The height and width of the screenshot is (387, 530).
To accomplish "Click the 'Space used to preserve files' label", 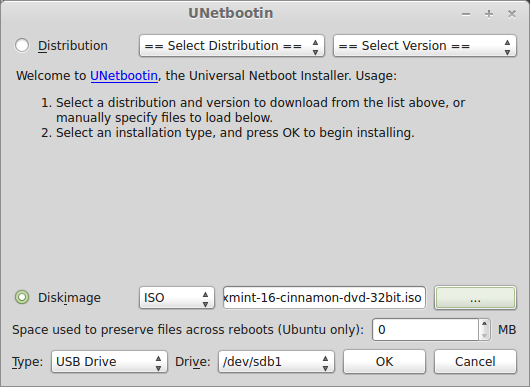I will tap(188, 330).
